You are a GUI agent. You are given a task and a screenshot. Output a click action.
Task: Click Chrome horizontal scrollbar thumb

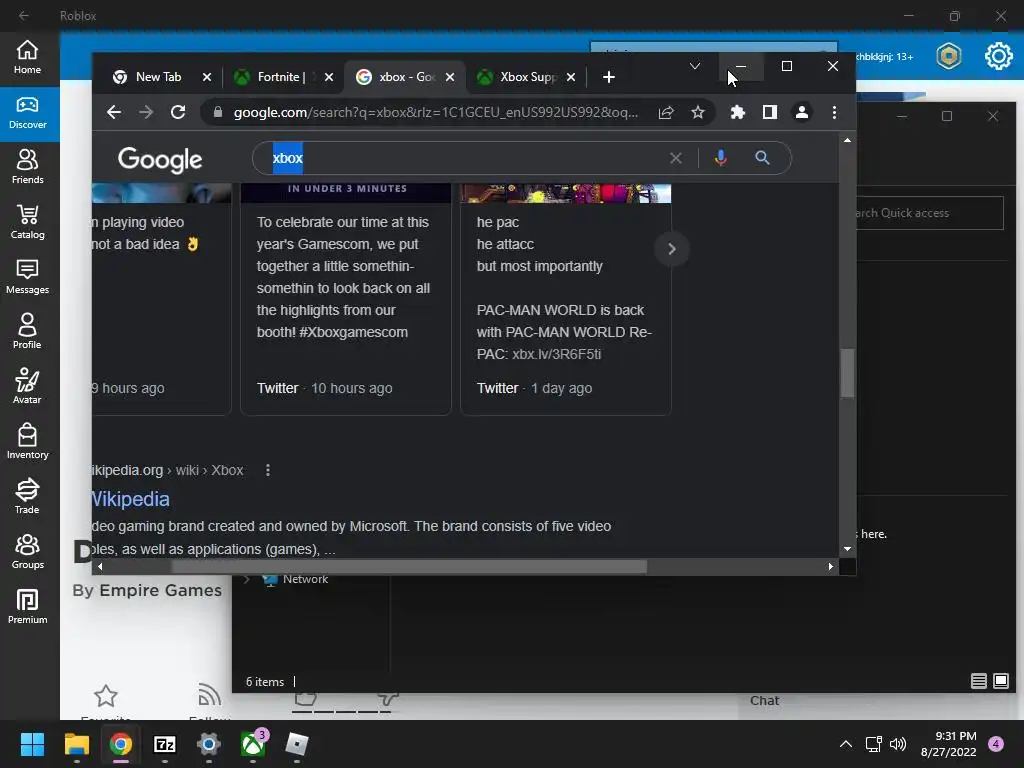click(x=409, y=566)
